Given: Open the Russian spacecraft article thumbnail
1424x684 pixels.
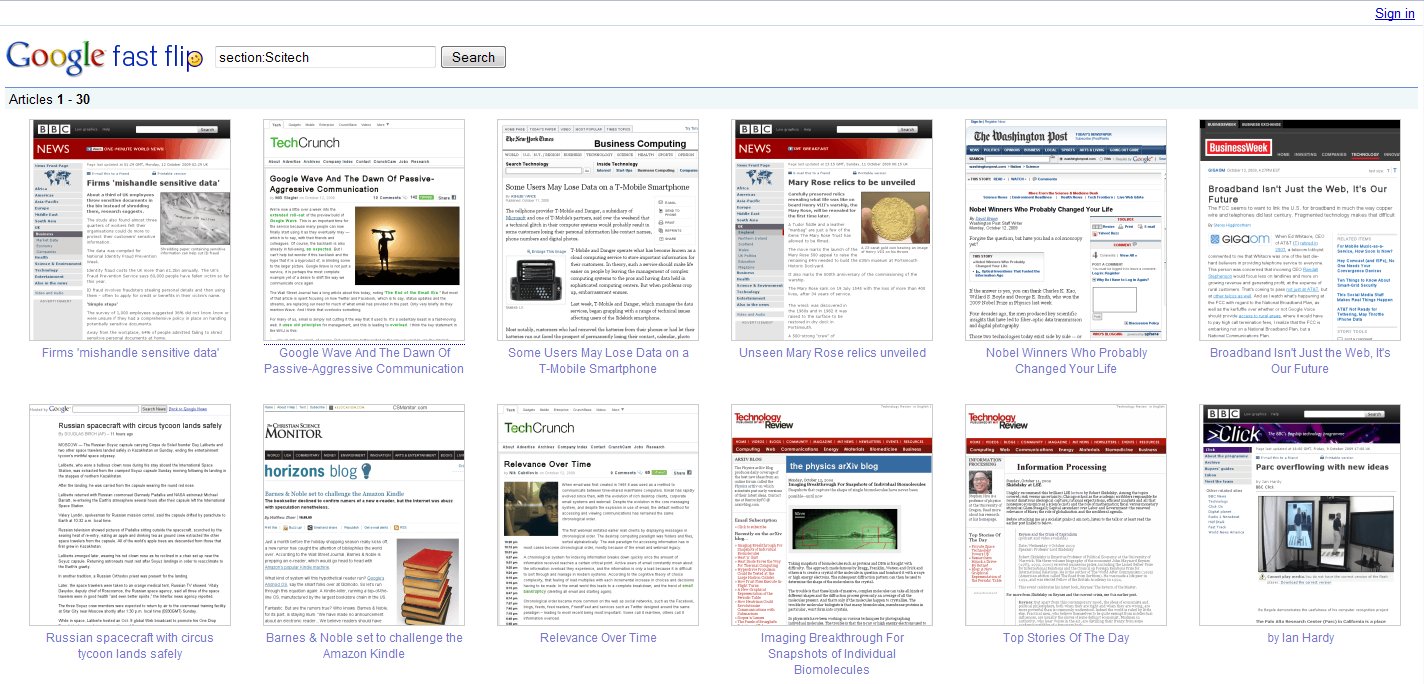Looking at the screenshot, I should point(130,515).
